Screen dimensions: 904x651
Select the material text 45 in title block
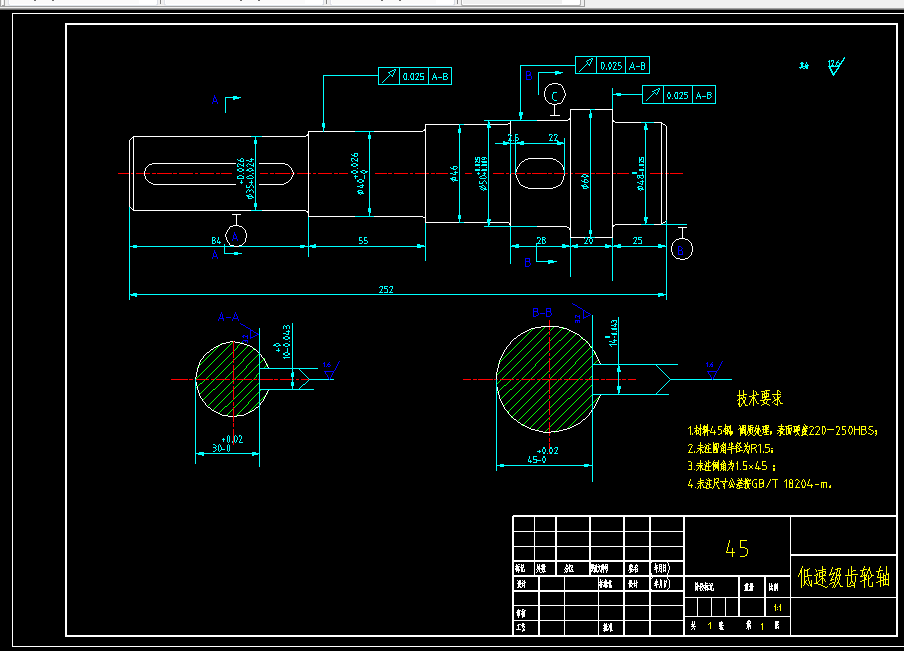737,548
